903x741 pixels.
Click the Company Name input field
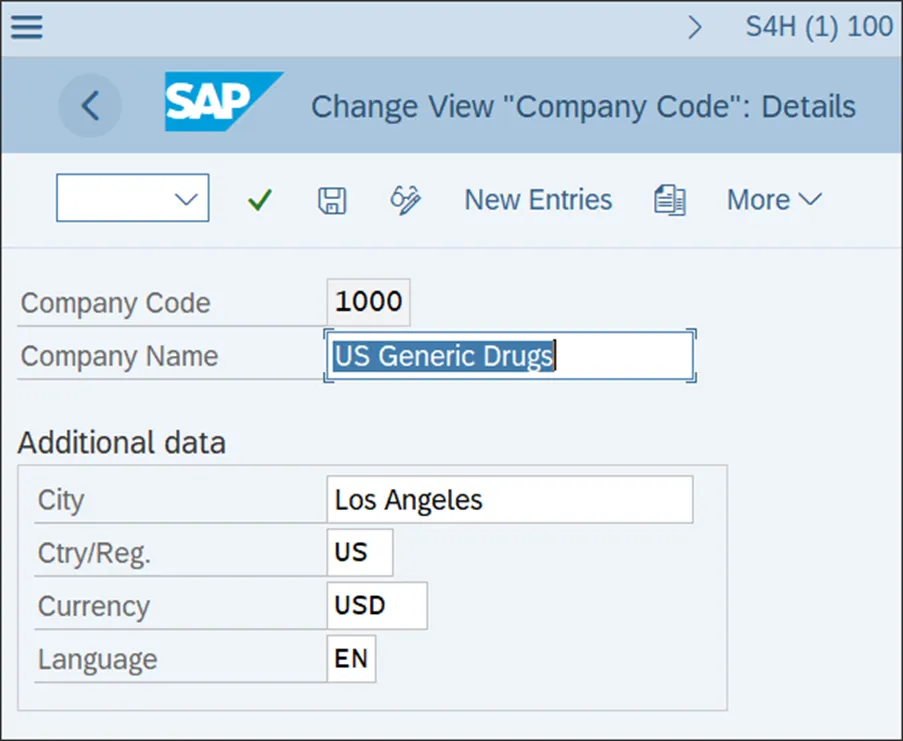(510, 356)
